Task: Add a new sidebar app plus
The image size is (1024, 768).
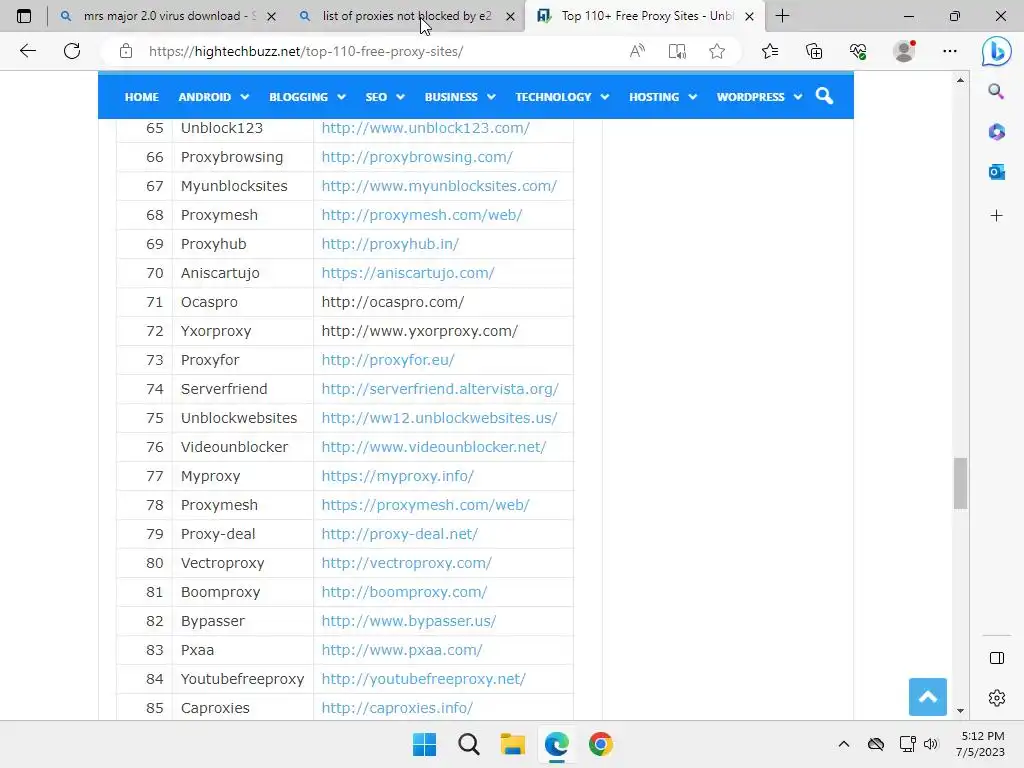Action: coord(996,216)
